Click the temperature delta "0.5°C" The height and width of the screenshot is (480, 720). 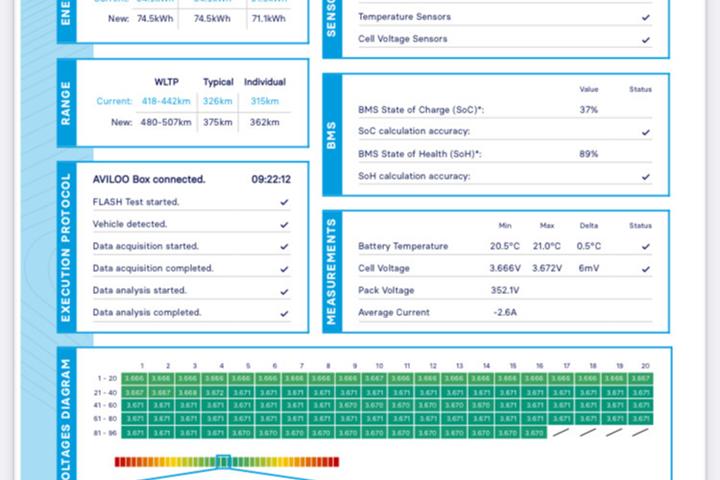pyautogui.click(x=589, y=246)
